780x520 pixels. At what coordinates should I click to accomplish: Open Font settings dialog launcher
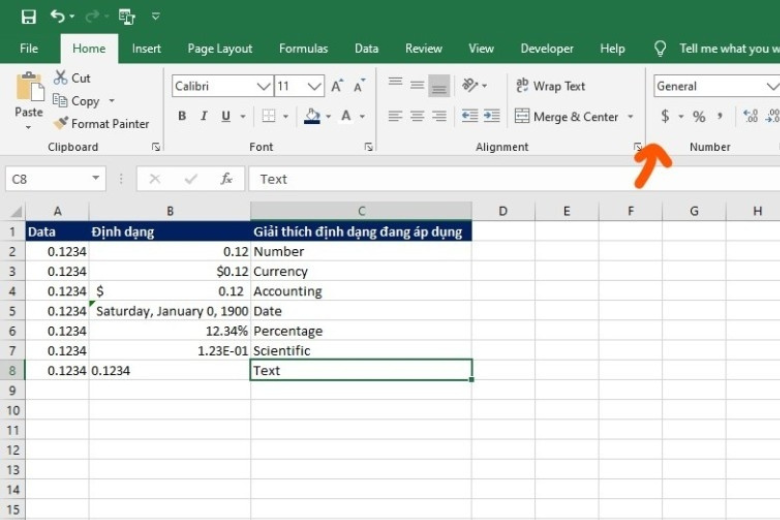[x=369, y=147]
